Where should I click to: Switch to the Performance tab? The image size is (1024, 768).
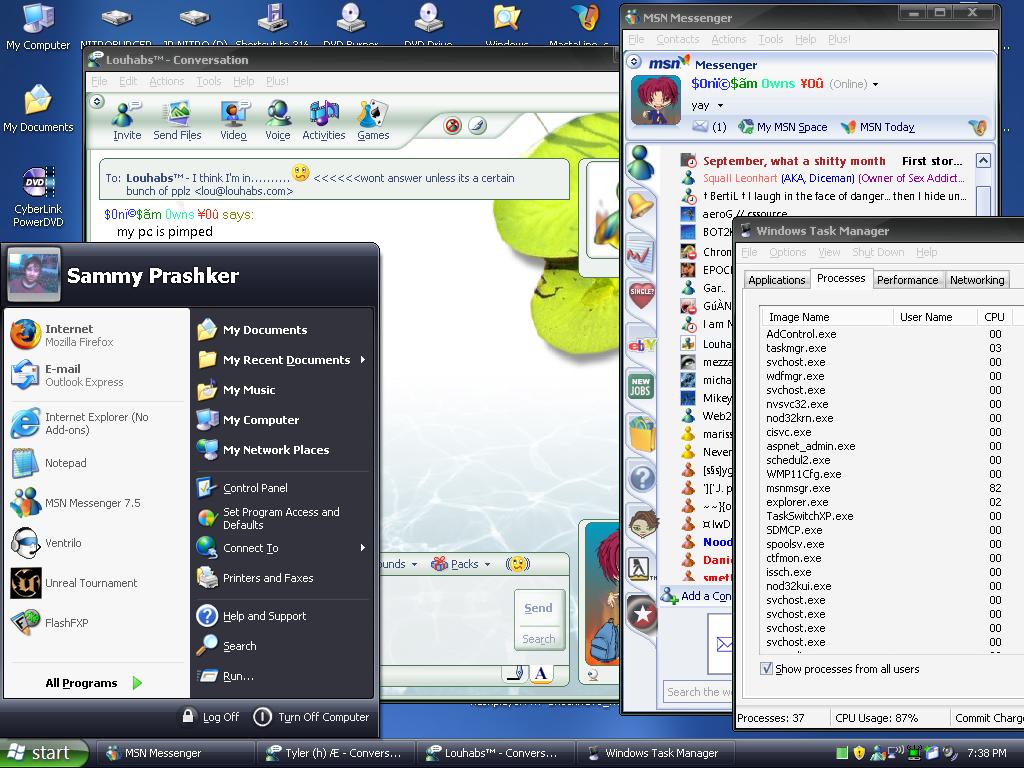click(907, 280)
